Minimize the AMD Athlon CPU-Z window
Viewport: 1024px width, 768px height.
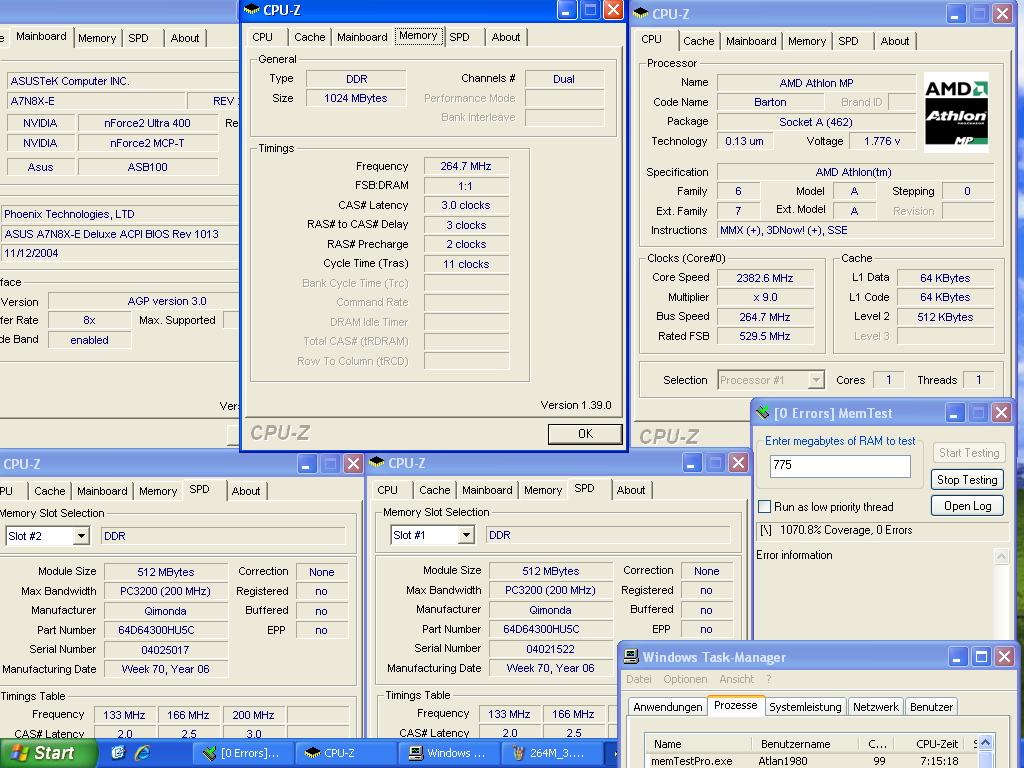[x=955, y=14]
